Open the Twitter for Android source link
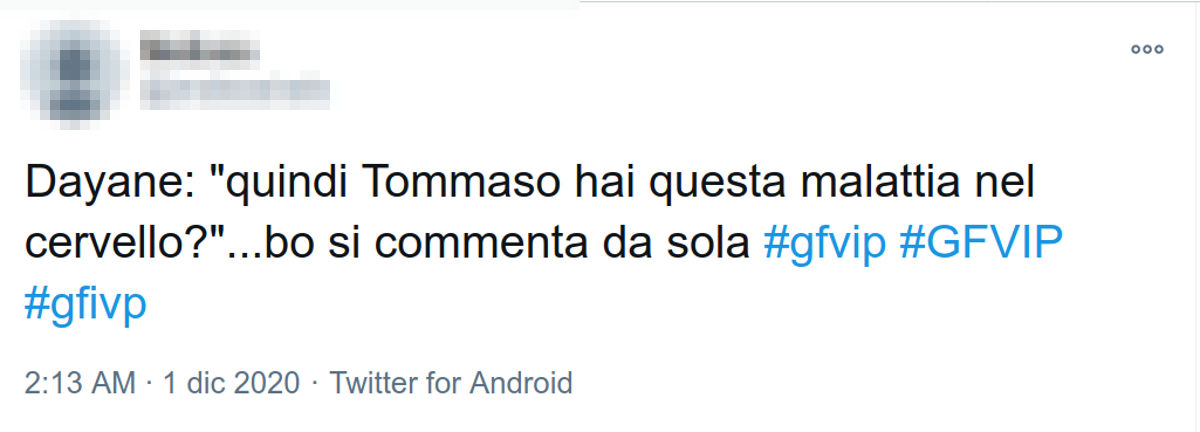The height and width of the screenshot is (432, 1200). (x=451, y=383)
